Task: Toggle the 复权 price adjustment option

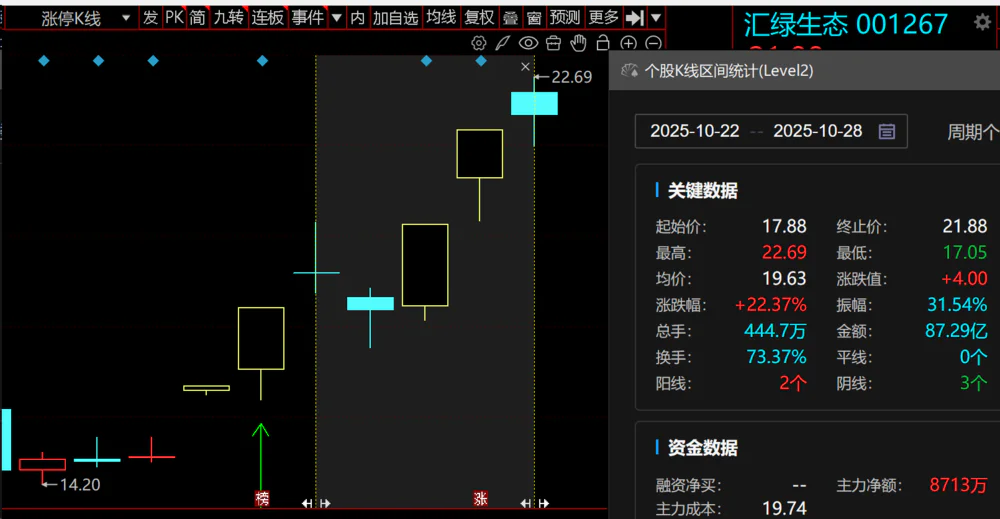Action: pyautogui.click(x=480, y=18)
